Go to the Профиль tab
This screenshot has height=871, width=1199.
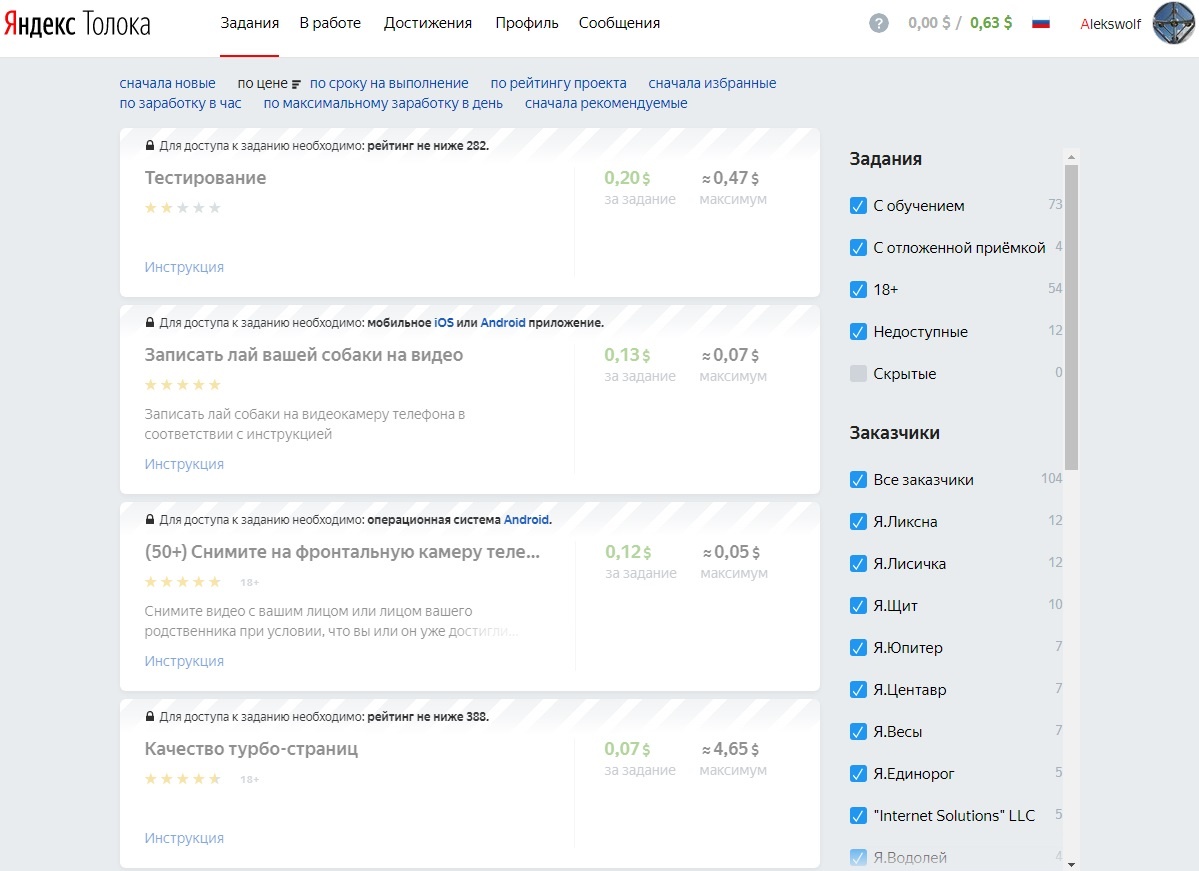(x=527, y=24)
